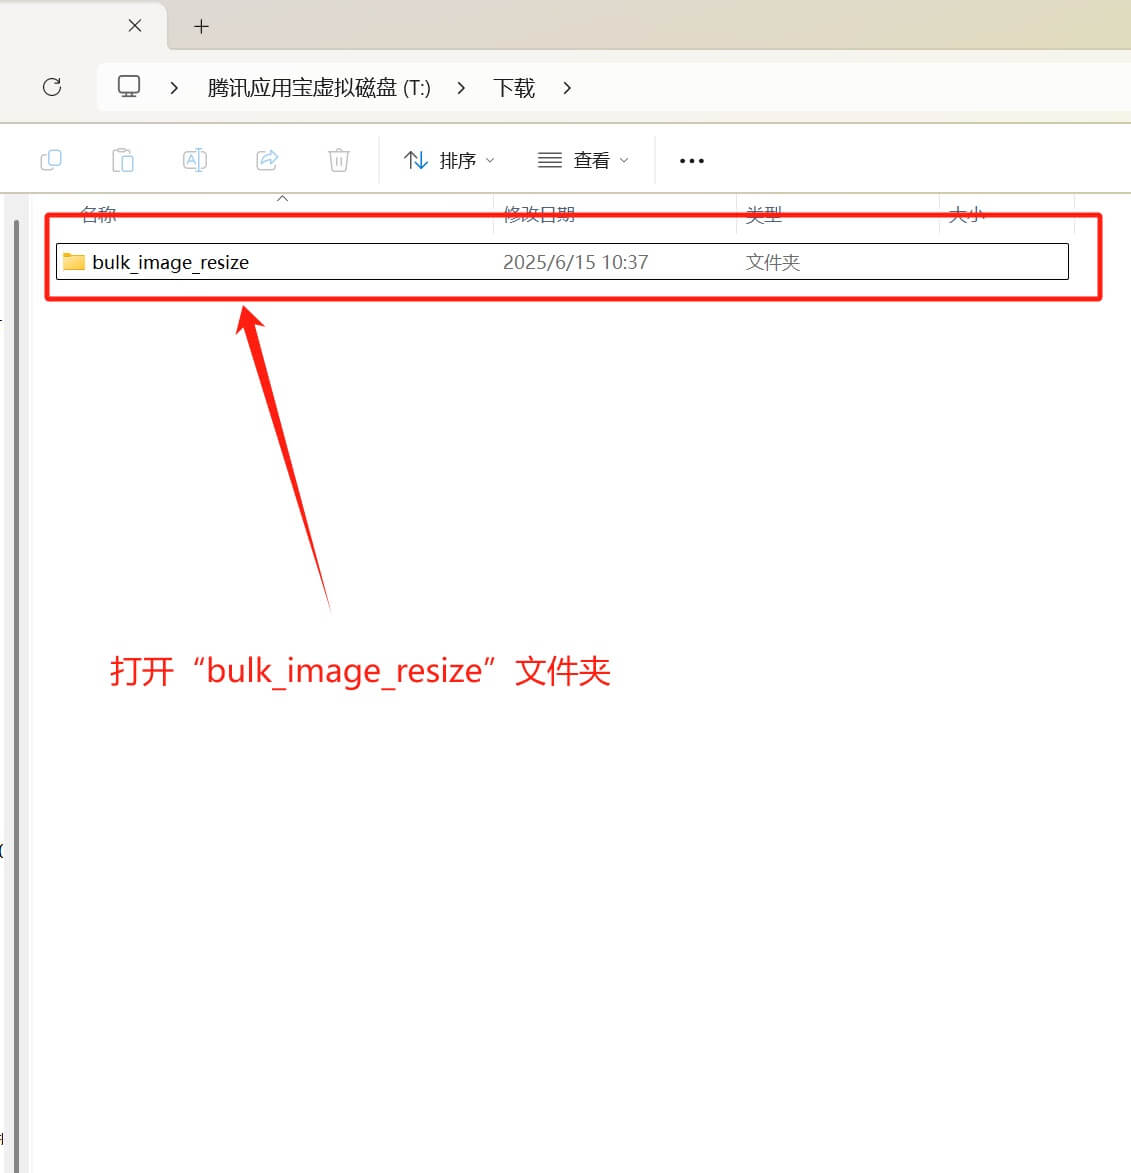This screenshot has height=1173, width=1131.
Task: Close the current Explorer tab
Action: coord(135,26)
